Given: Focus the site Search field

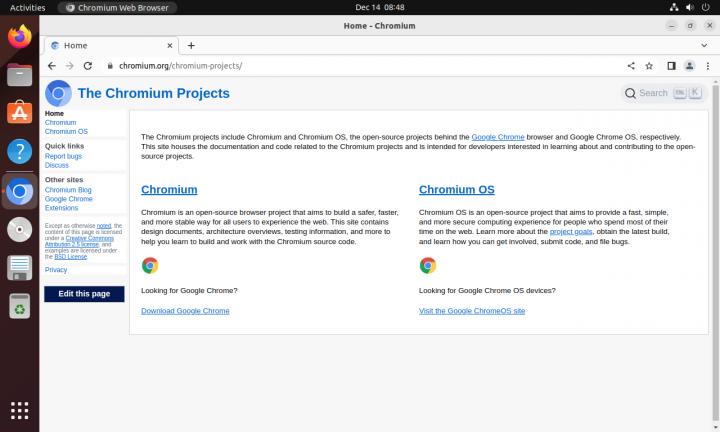Looking at the screenshot, I should point(664,93).
